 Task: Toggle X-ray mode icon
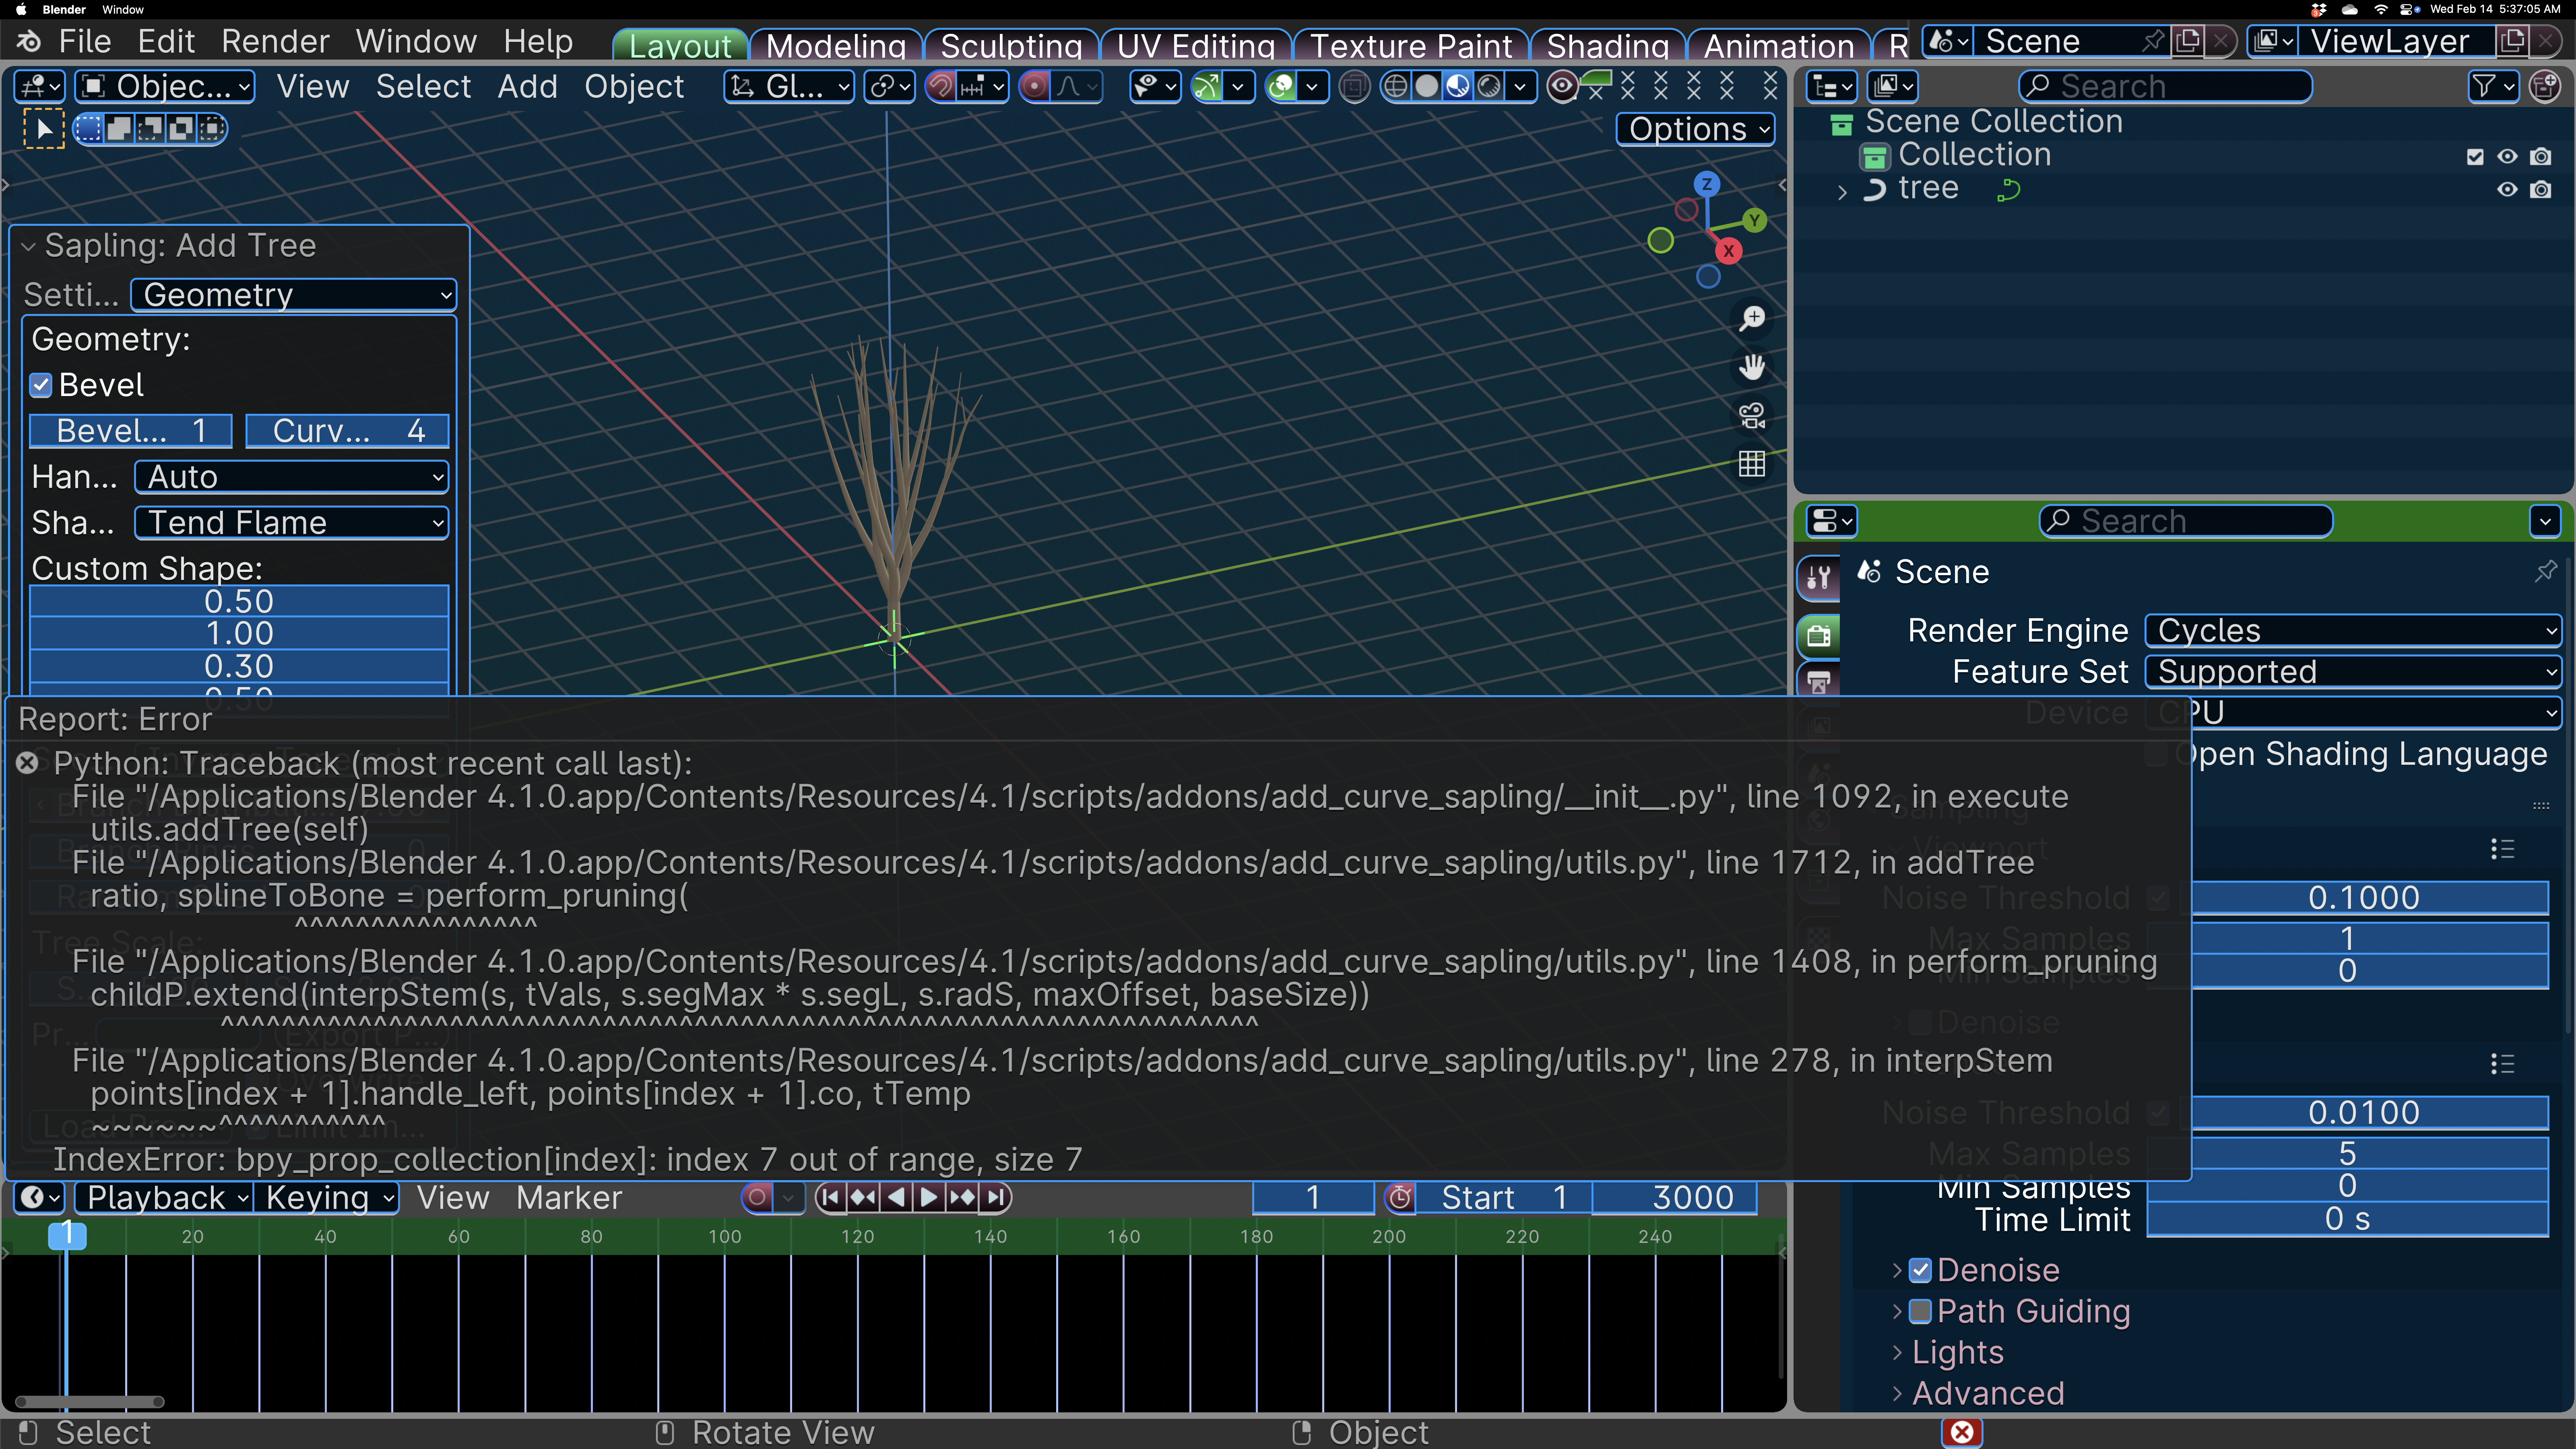(1354, 87)
